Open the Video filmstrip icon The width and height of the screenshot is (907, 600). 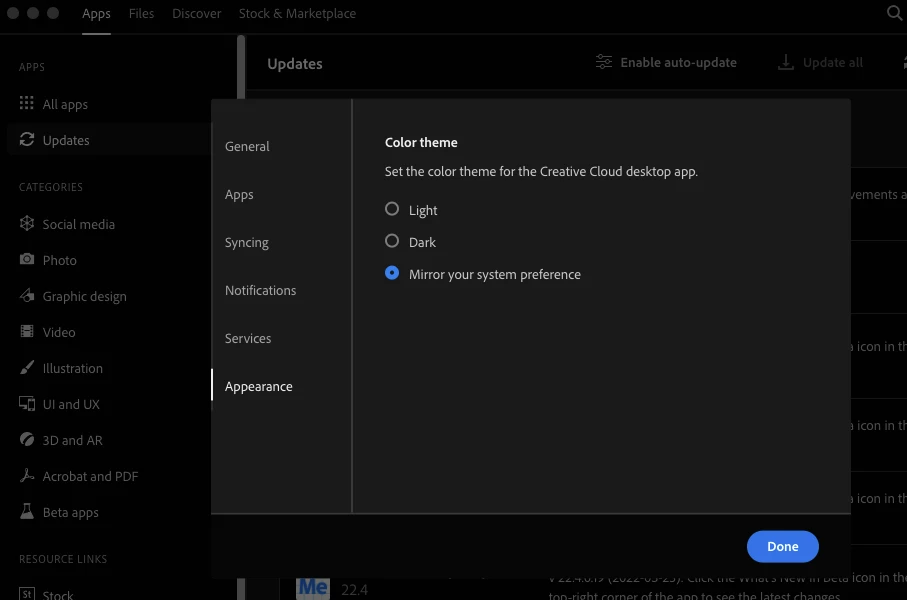[27, 331]
